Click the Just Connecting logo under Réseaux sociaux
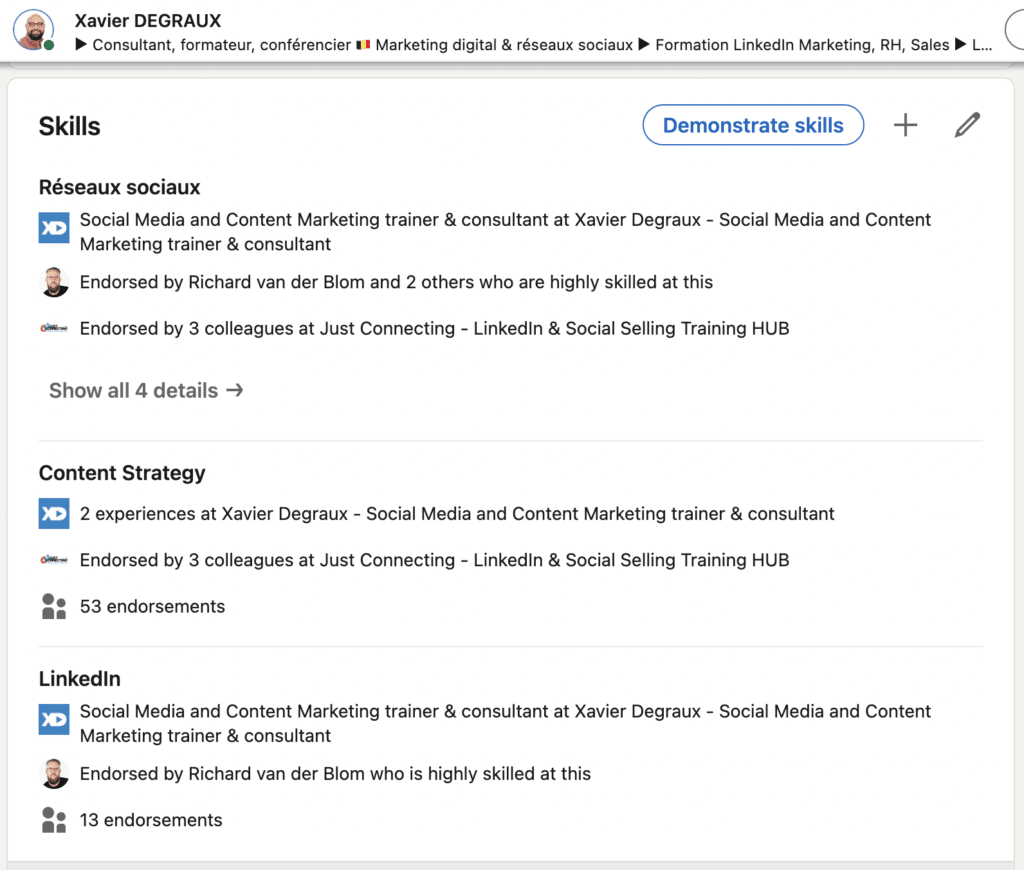This screenshot has height=870, width=1024. tap(54, 328)
